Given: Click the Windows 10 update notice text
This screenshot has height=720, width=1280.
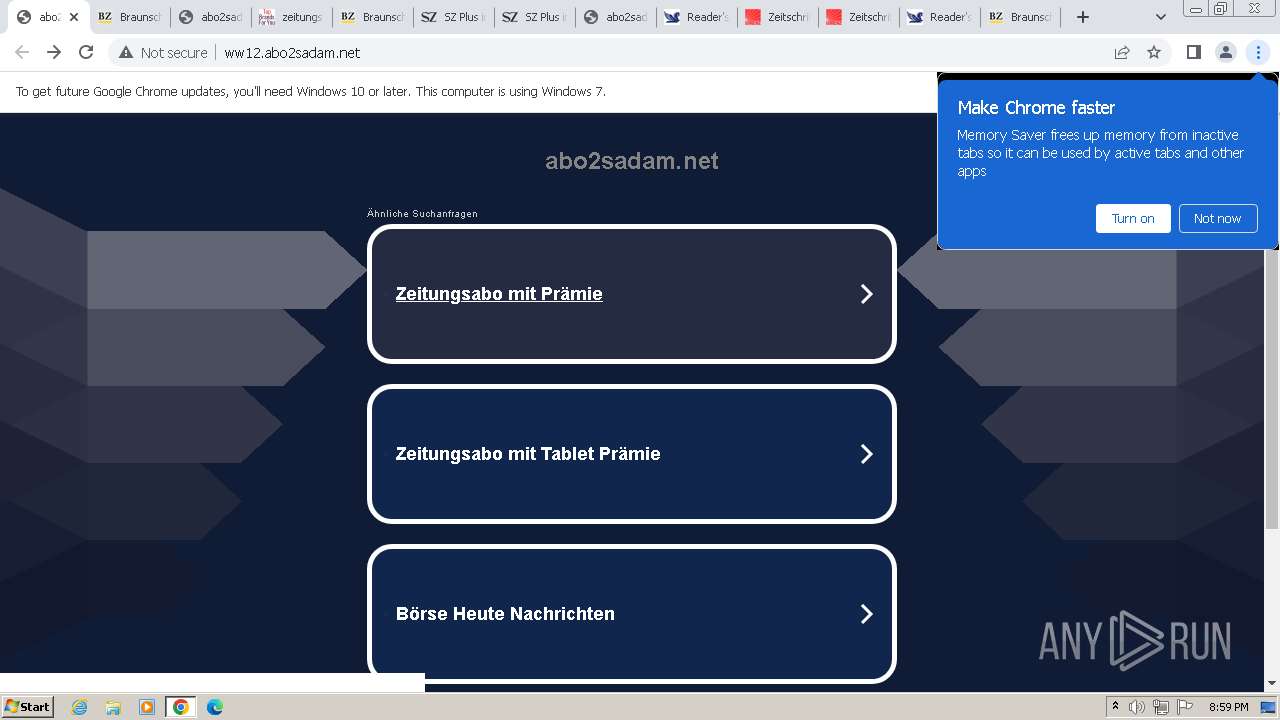Looking at the screenshot, I should point(311,91).
